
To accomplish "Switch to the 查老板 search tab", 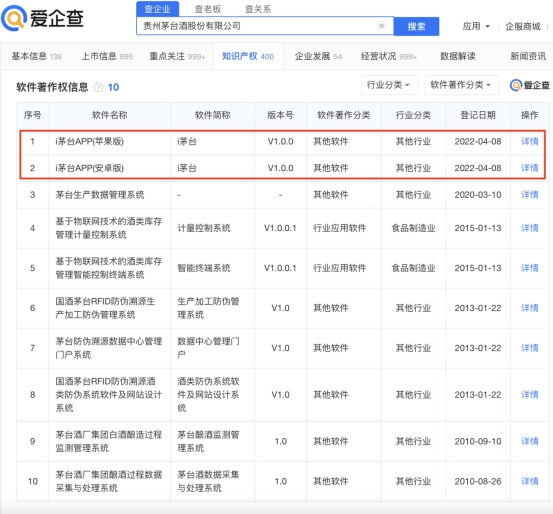I will click(x=208, y=9).
